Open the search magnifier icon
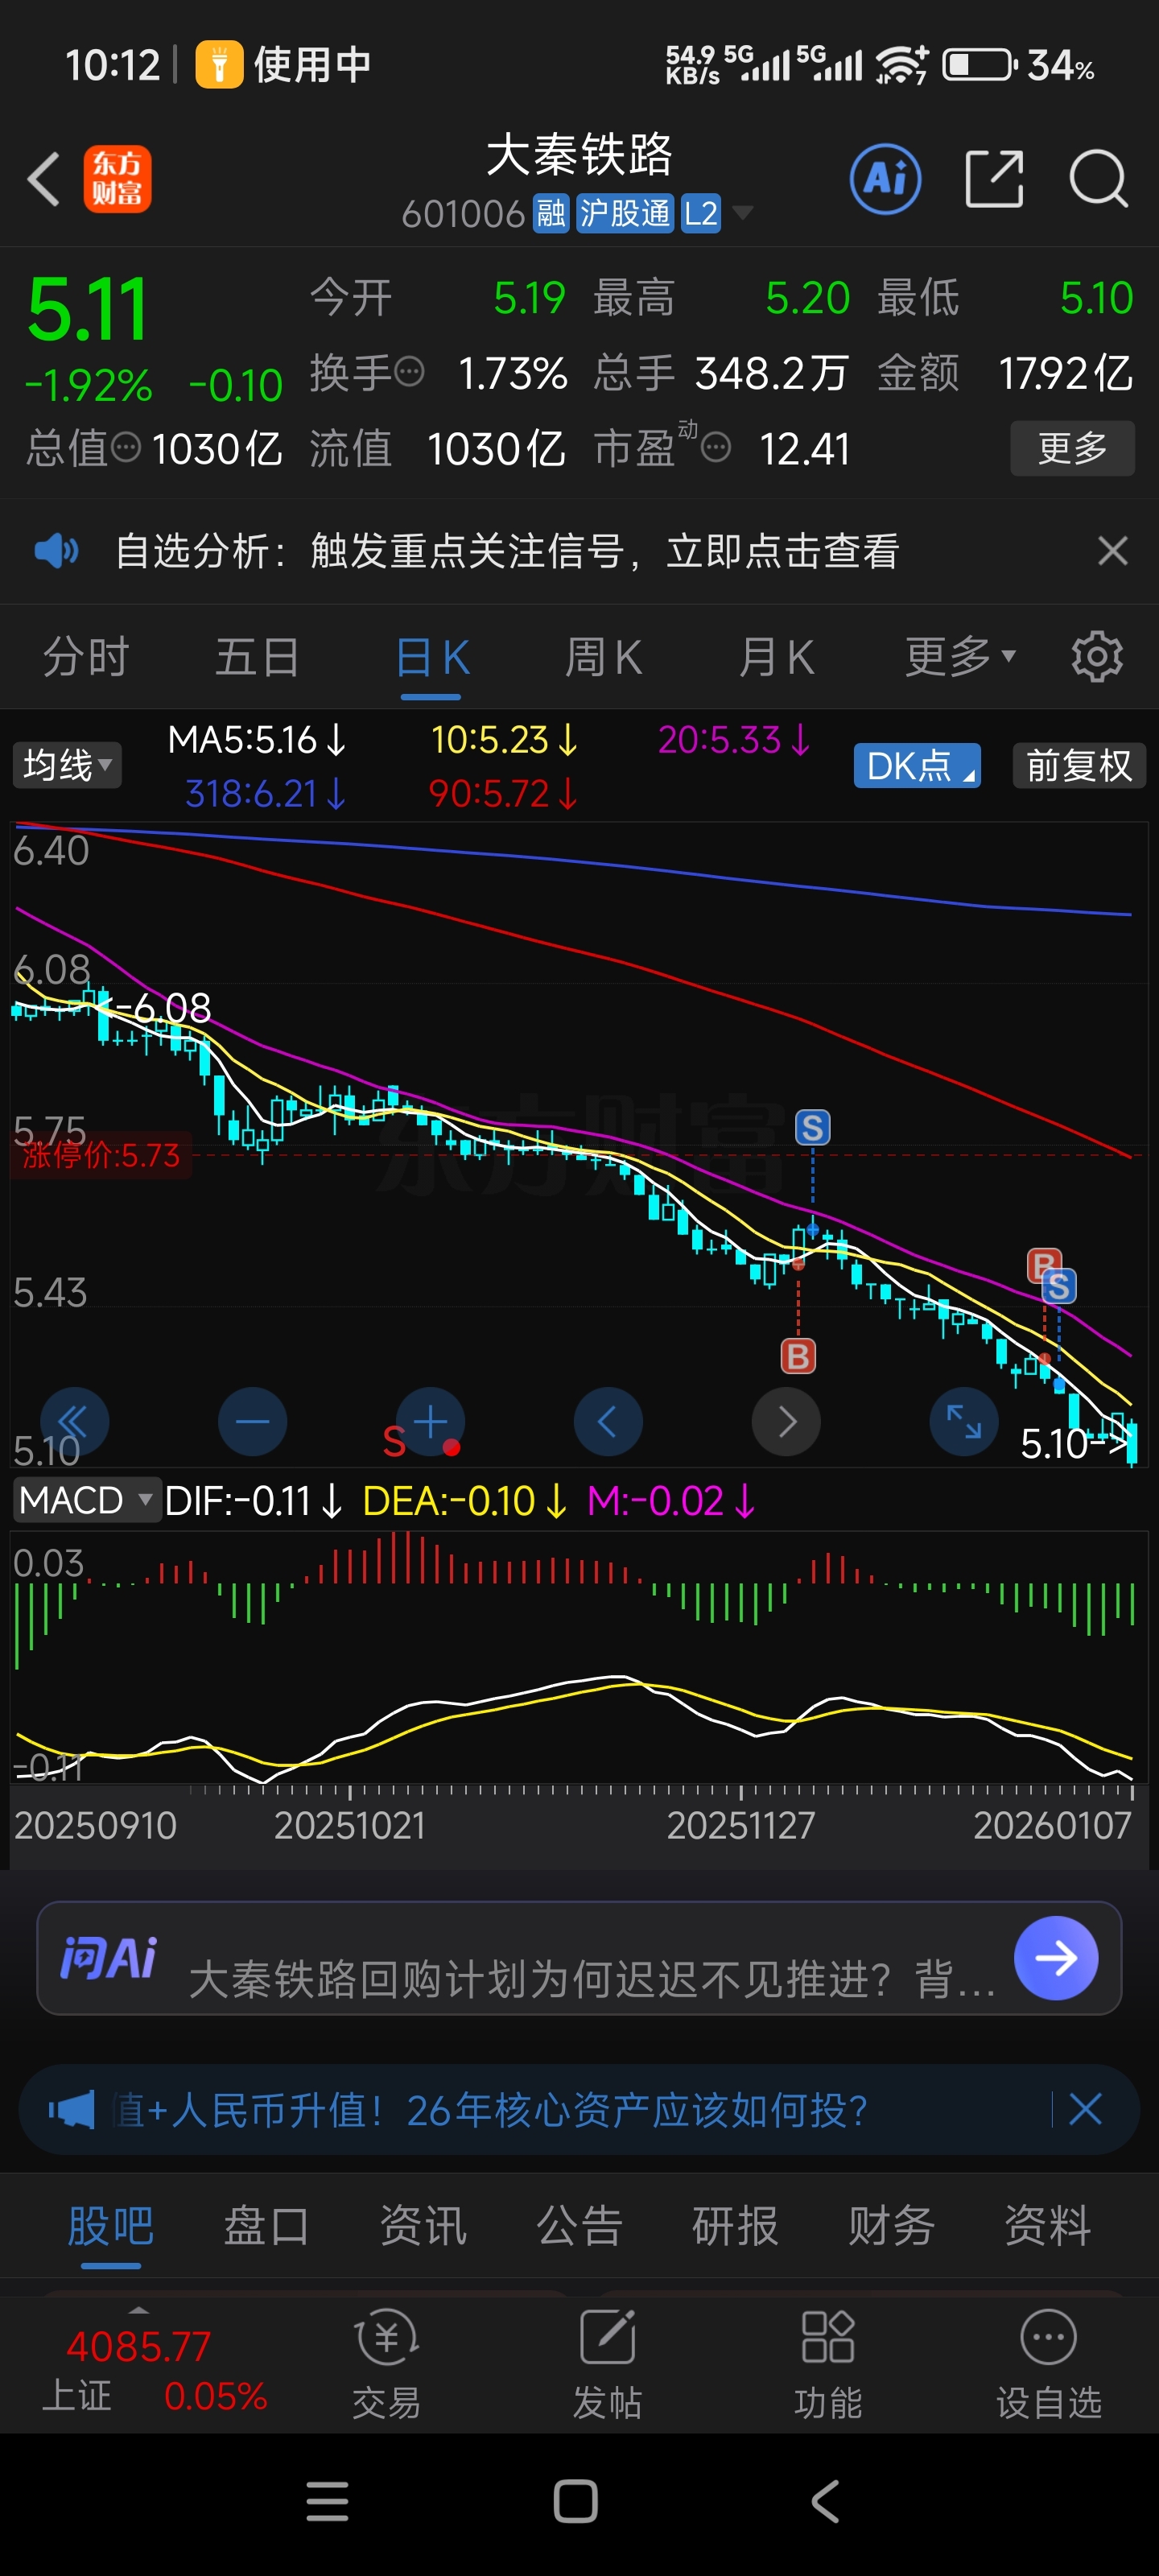Image resolution: width=1159 pixels, height=2576 pixels. pos(1098,179)
